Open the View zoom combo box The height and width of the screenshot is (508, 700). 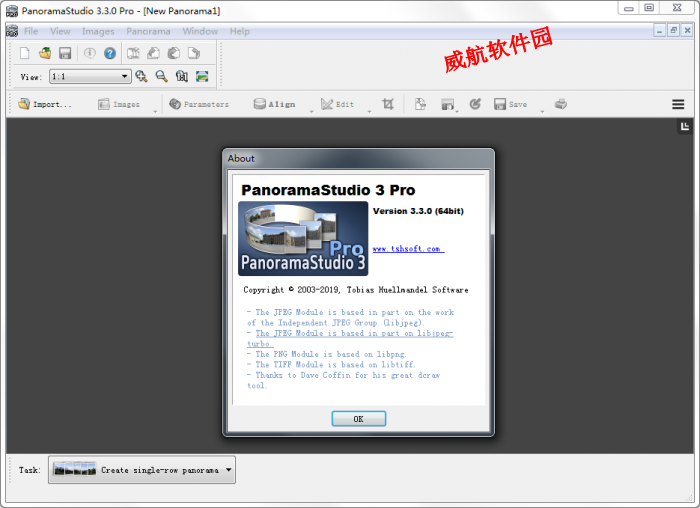tap(90, 76)
